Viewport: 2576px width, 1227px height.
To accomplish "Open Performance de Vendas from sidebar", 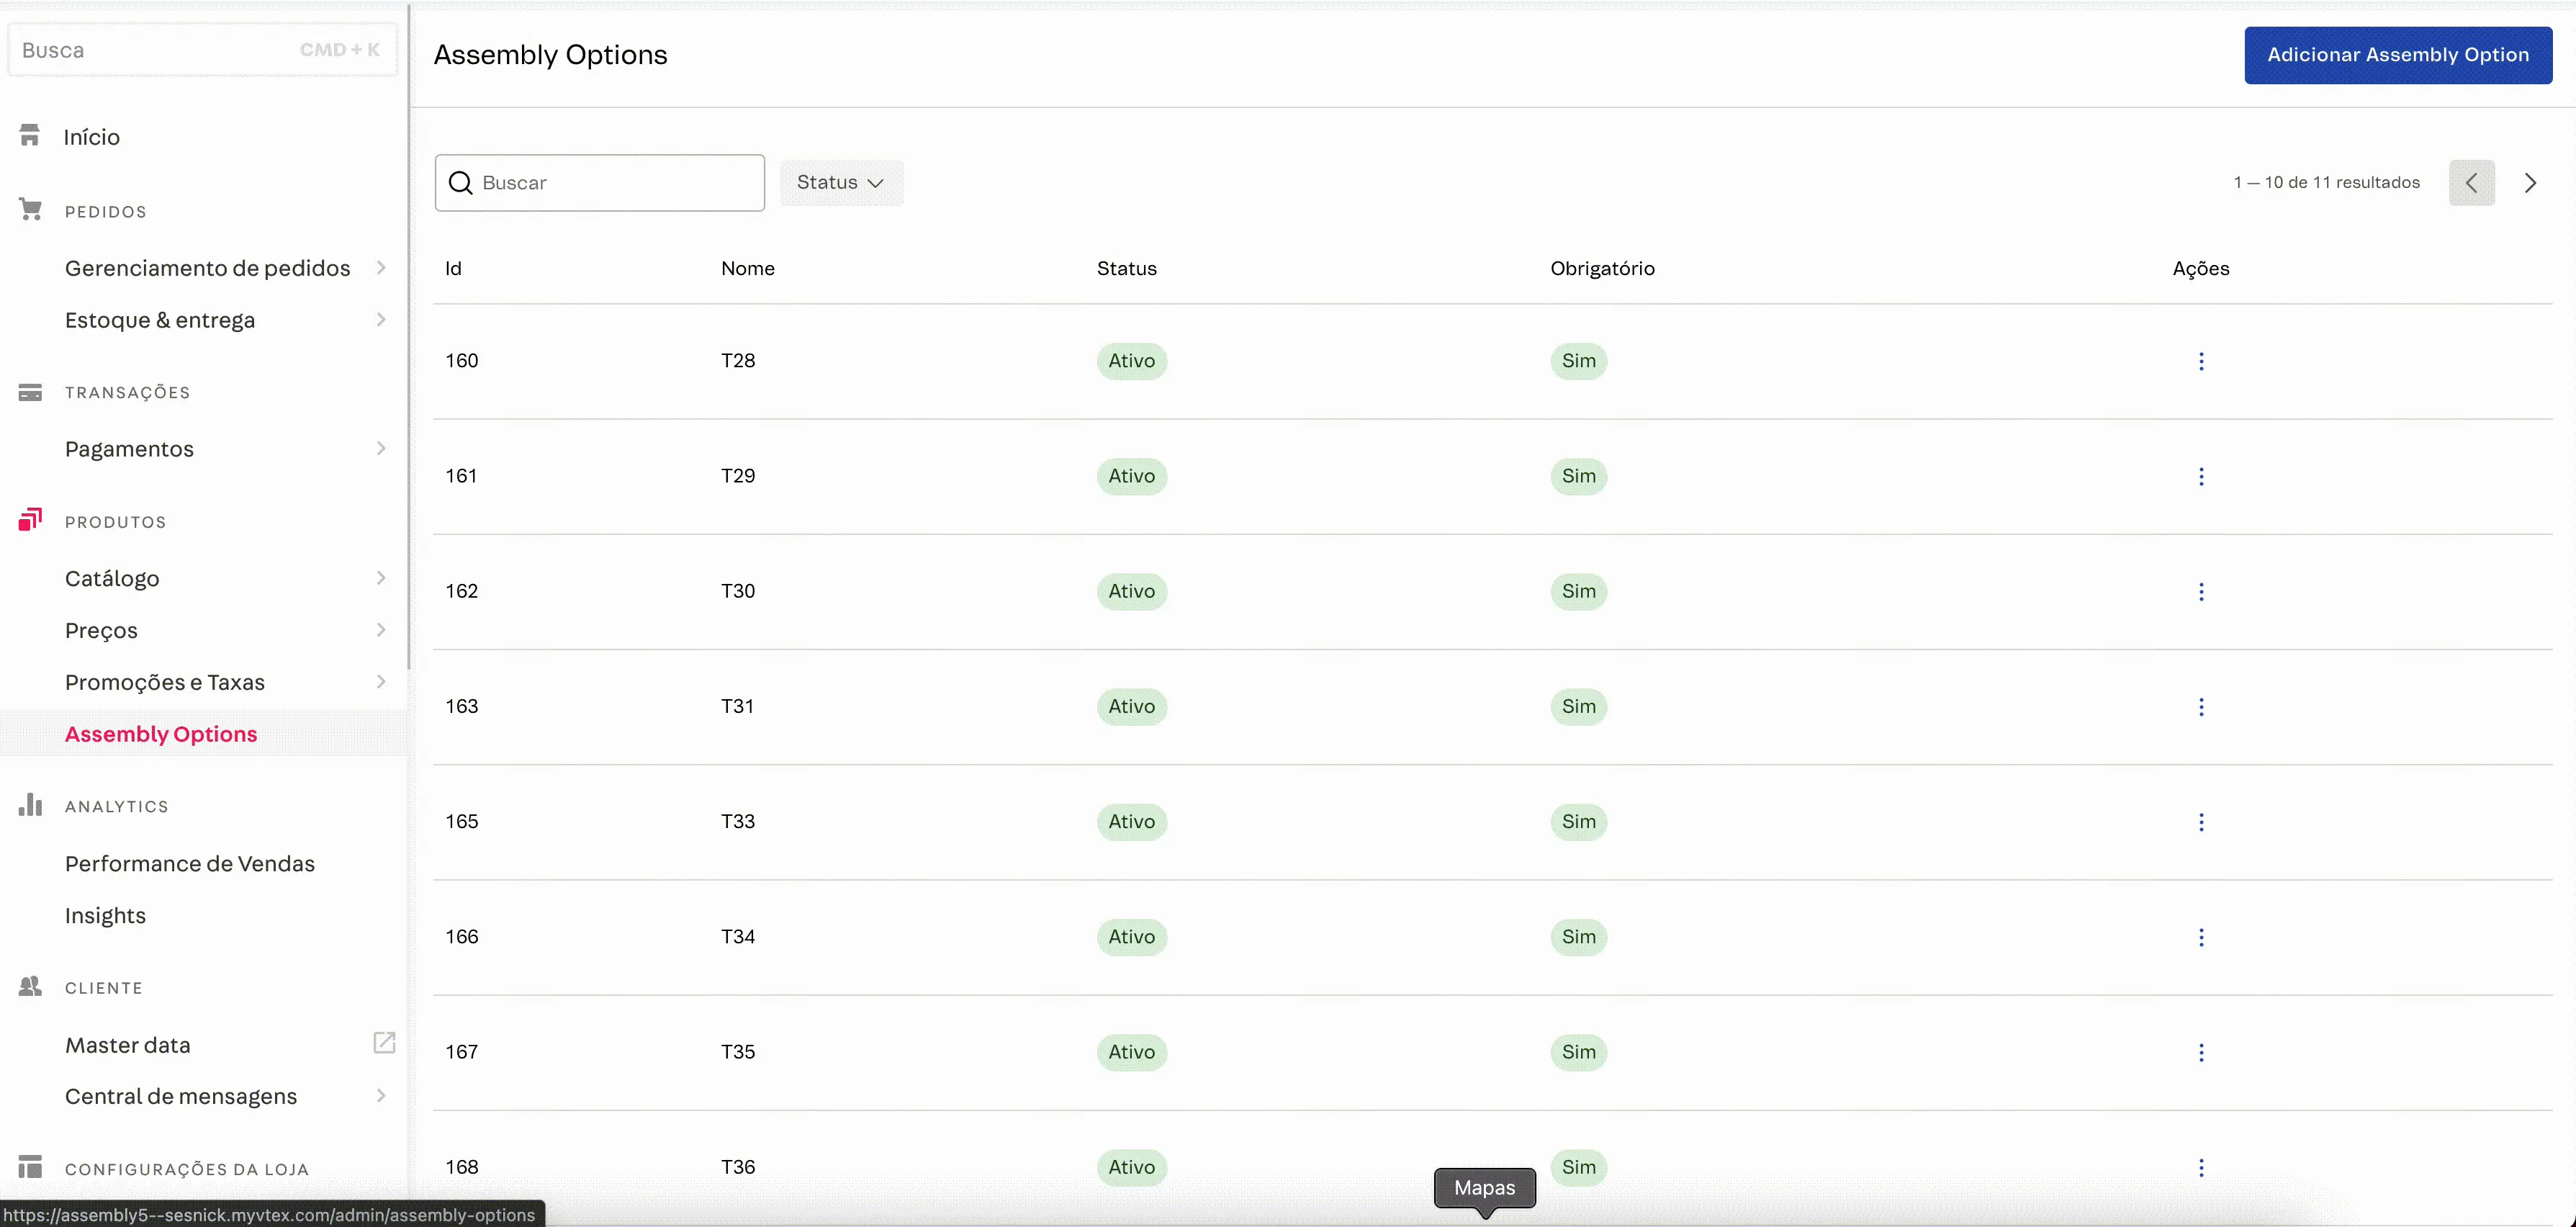I will (x=189, y=863).
